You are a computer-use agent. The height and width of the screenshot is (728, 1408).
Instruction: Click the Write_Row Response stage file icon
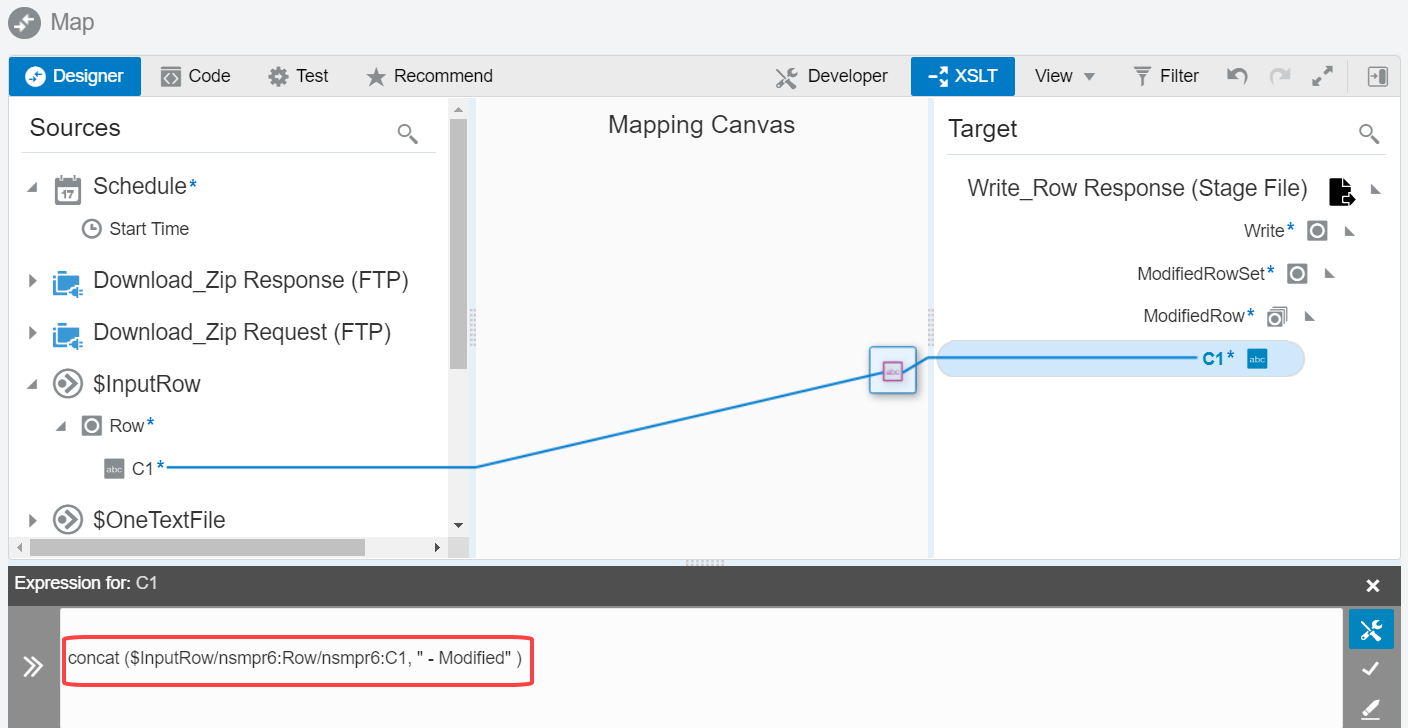click(1341, 192)
